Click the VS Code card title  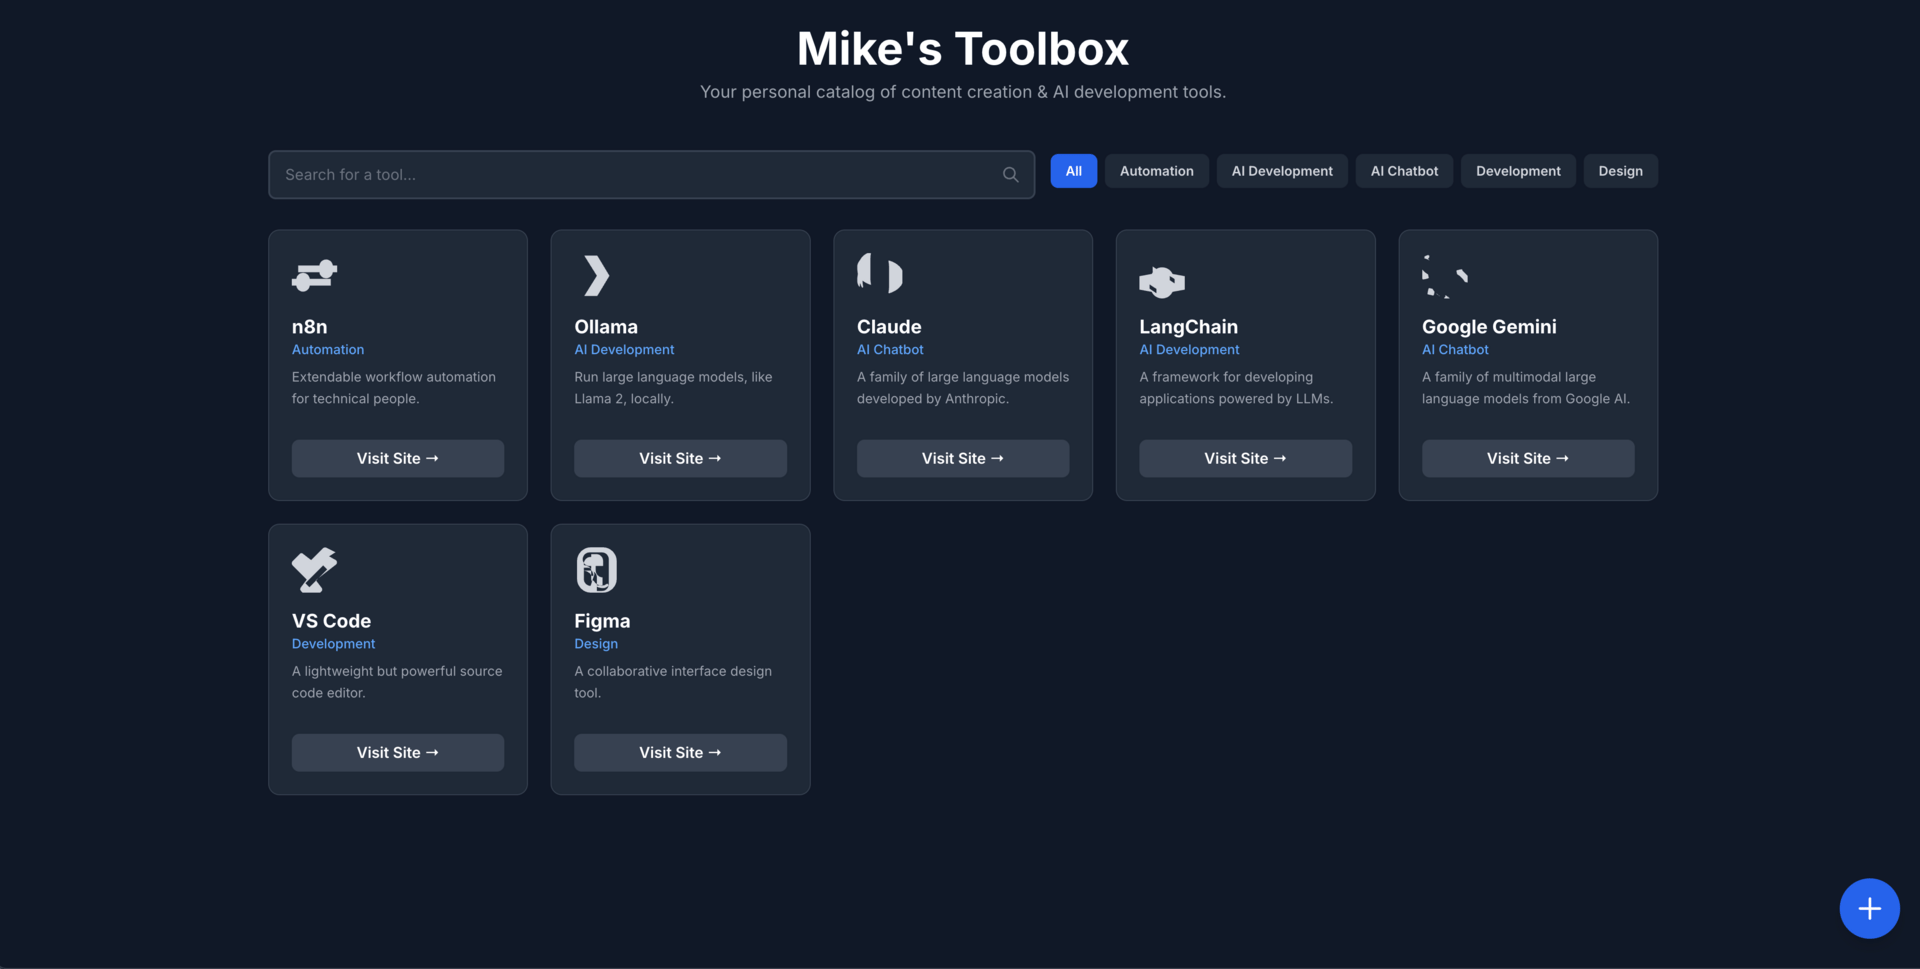coord(331,621)
